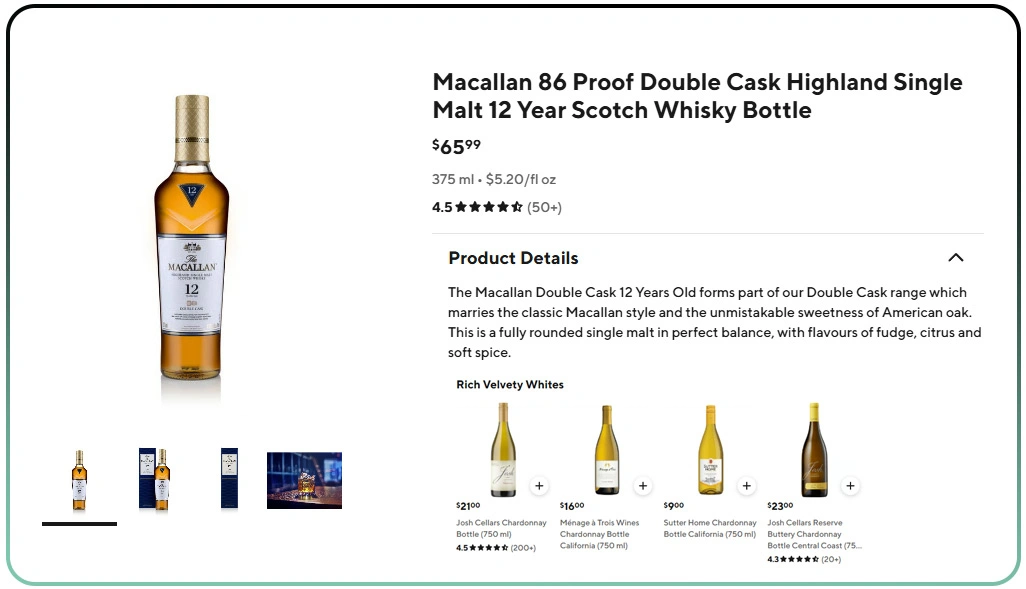
Task: Add Ménage à Trois Chardonnay with plus icon
Action: [643, 486]
